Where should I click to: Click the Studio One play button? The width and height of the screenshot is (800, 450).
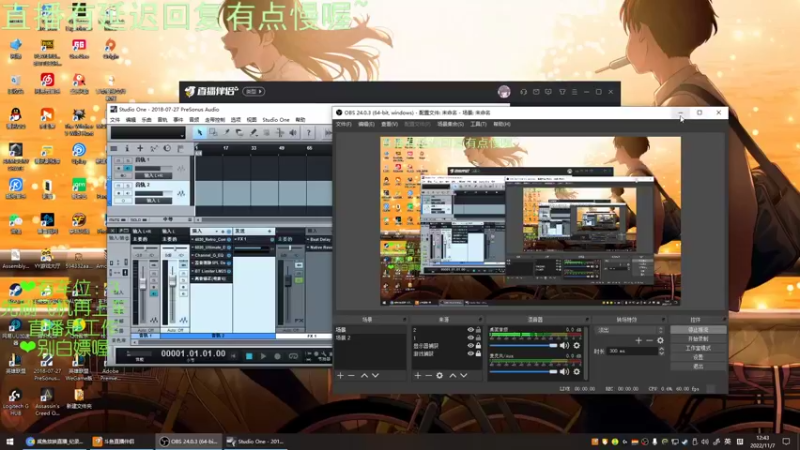pos(263,356)
